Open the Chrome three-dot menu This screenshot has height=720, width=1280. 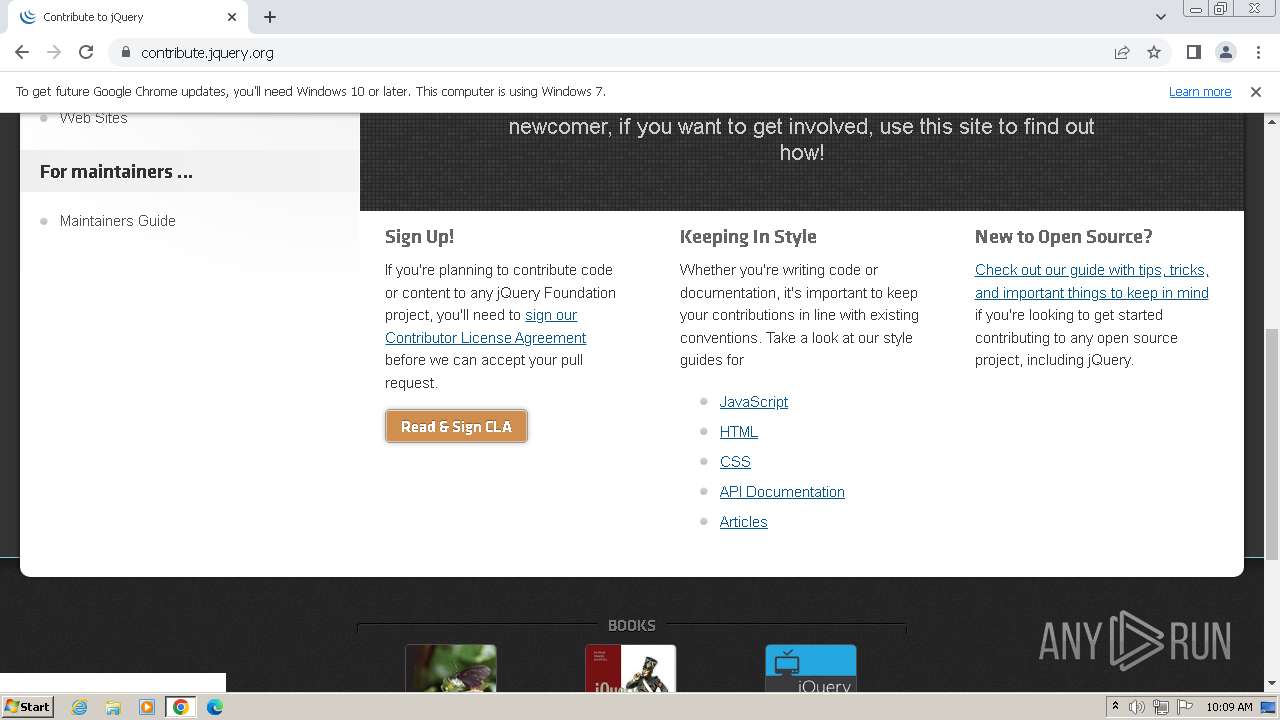click(1258, 52)
